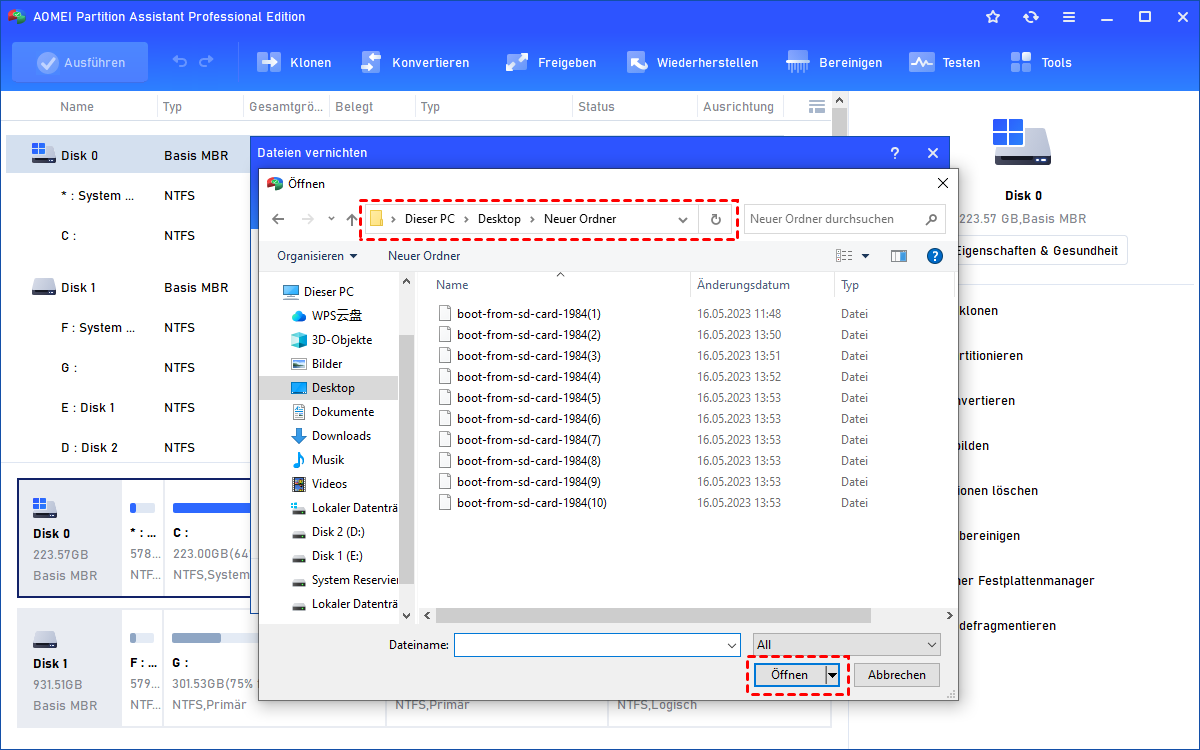
Task: Open the Organisieren dropdown menu
Action: click(317, 256)
